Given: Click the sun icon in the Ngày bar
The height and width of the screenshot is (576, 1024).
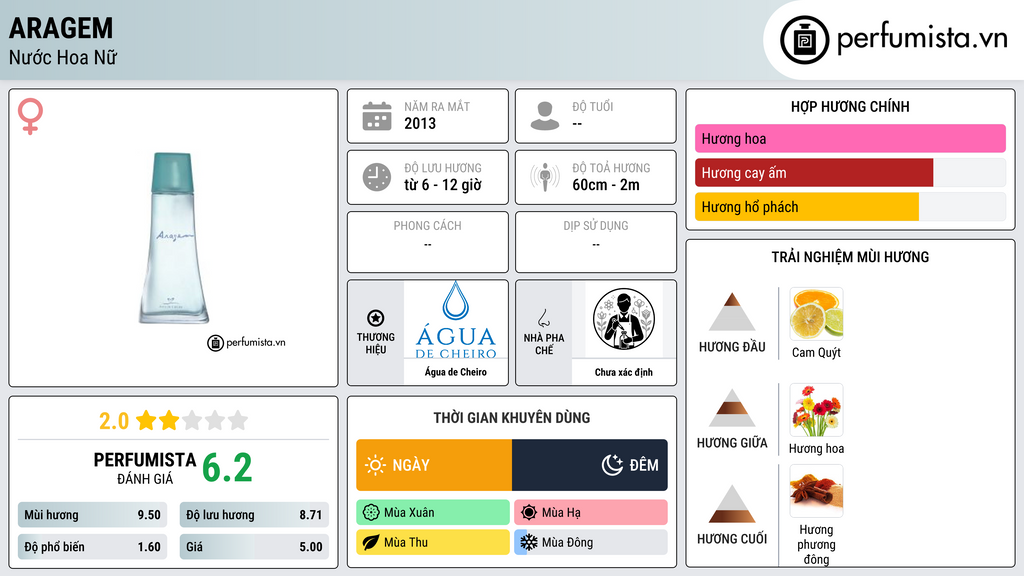Looking at the screenshot, I should (x=375, y=465).
